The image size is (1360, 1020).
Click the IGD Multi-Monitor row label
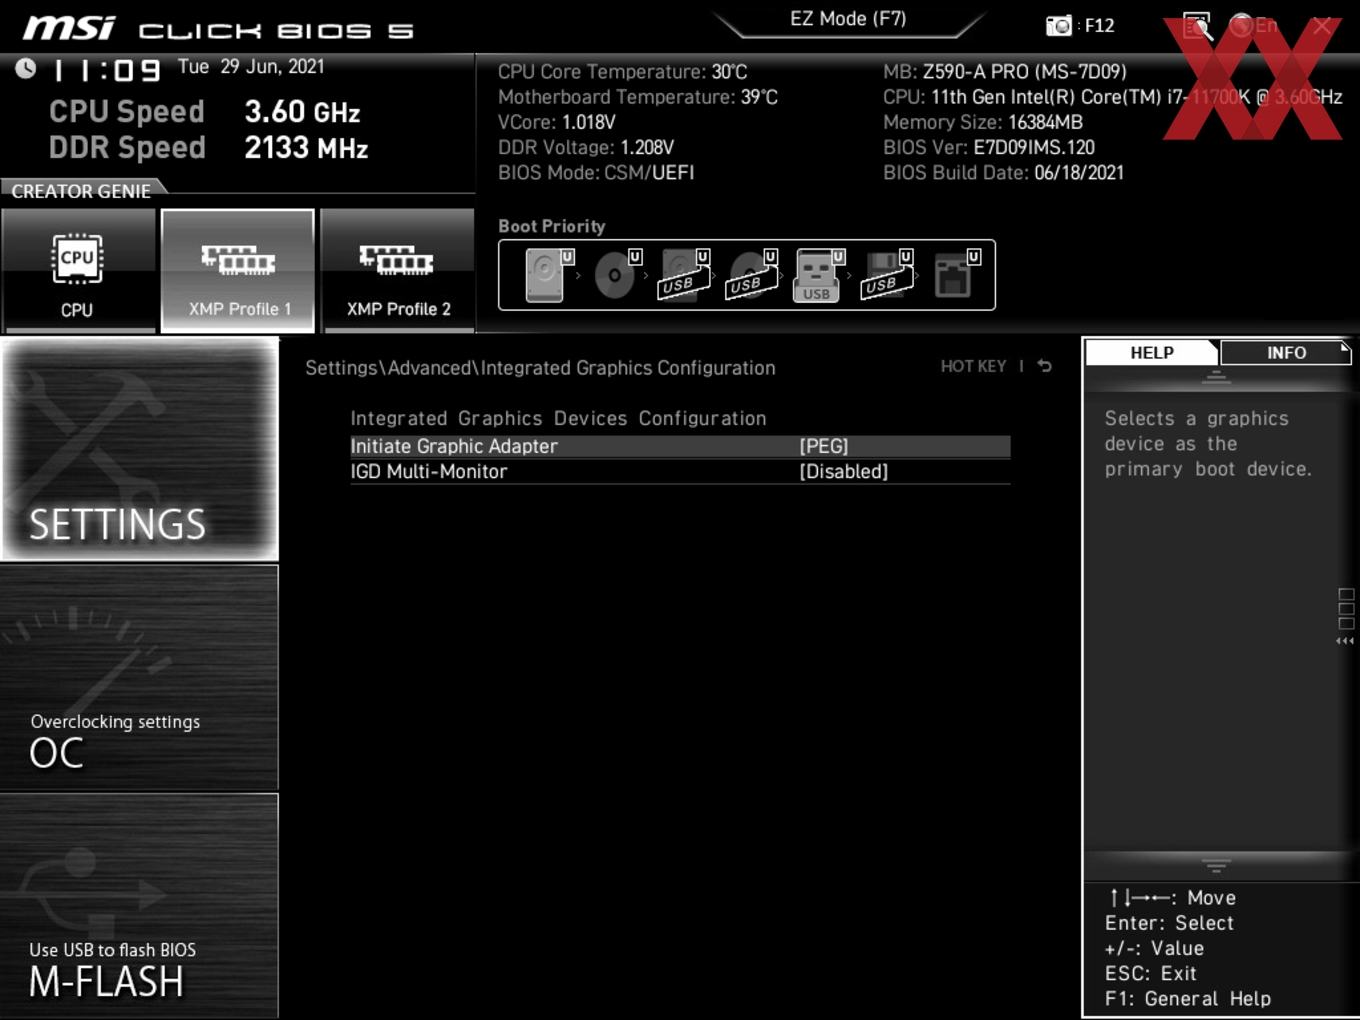[429, 471]
